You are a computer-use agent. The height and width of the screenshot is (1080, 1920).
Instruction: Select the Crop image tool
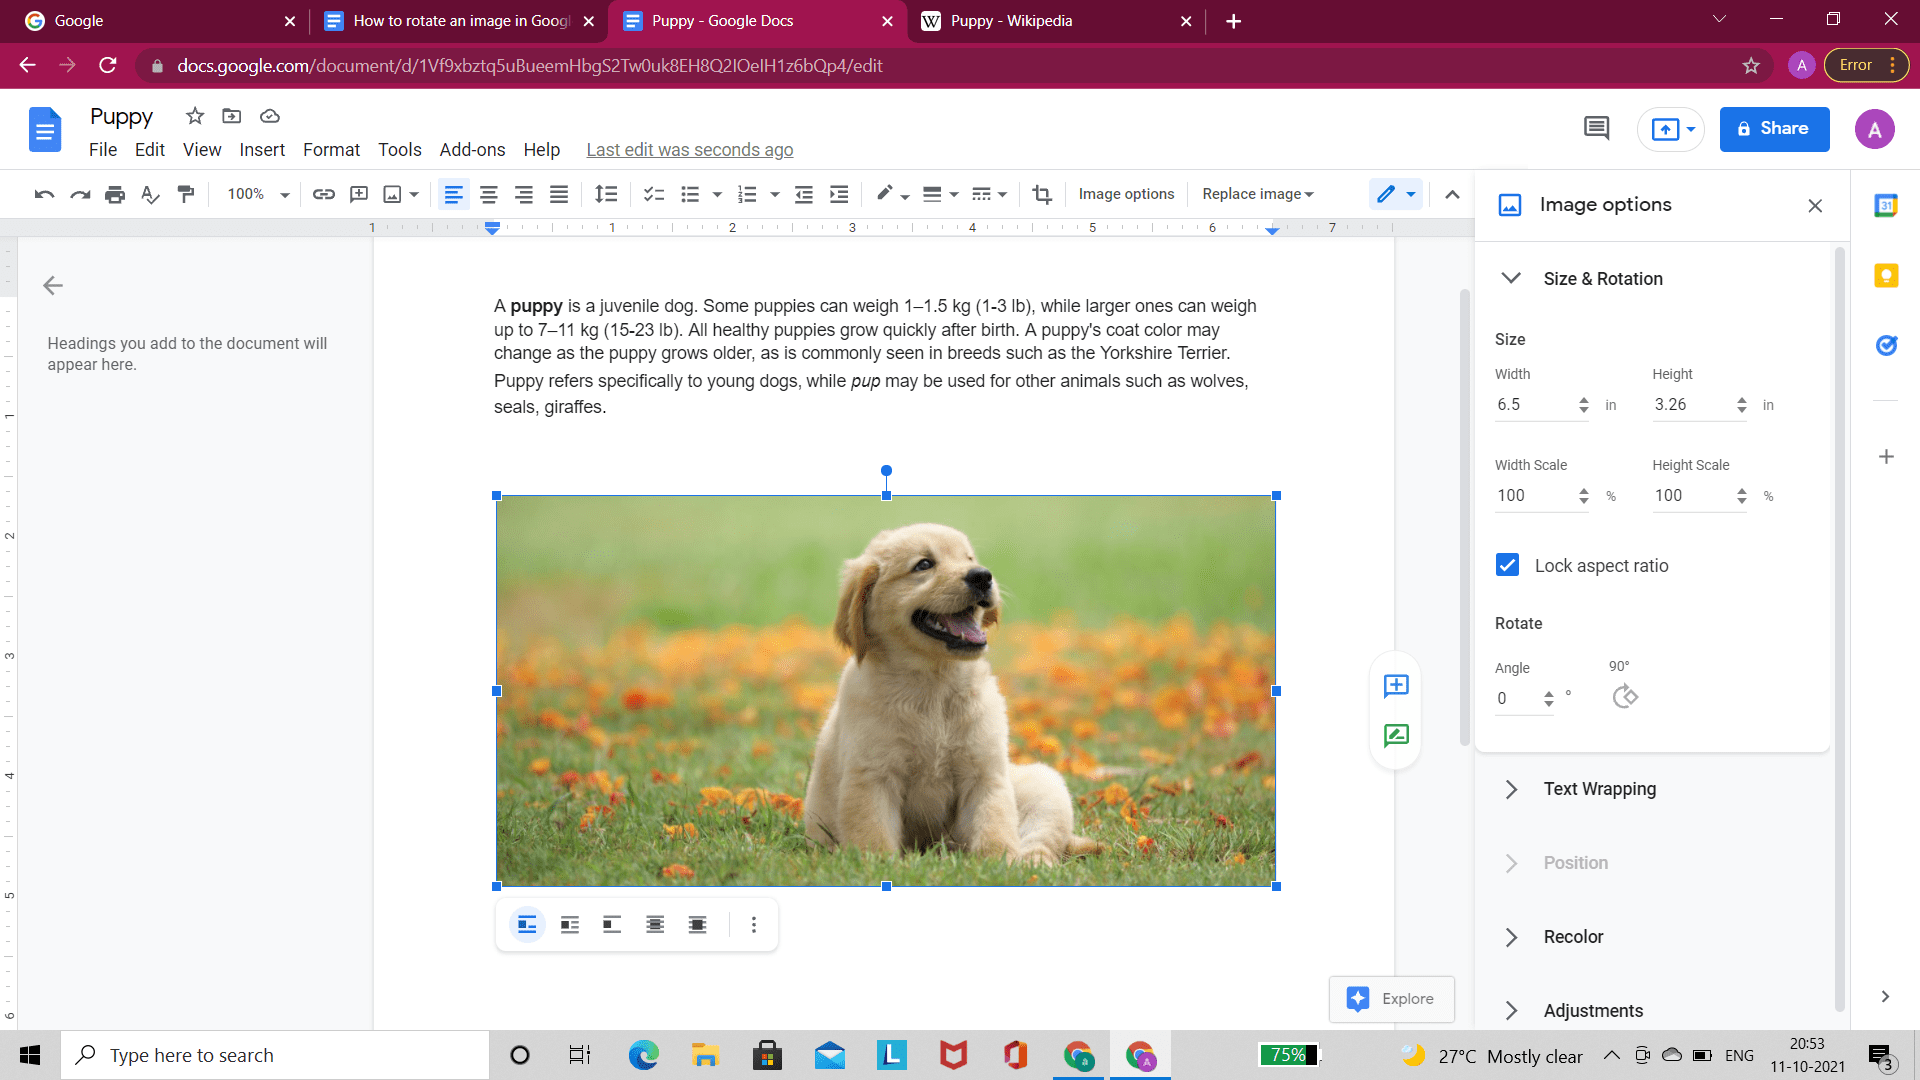(x=1042, y=194)
